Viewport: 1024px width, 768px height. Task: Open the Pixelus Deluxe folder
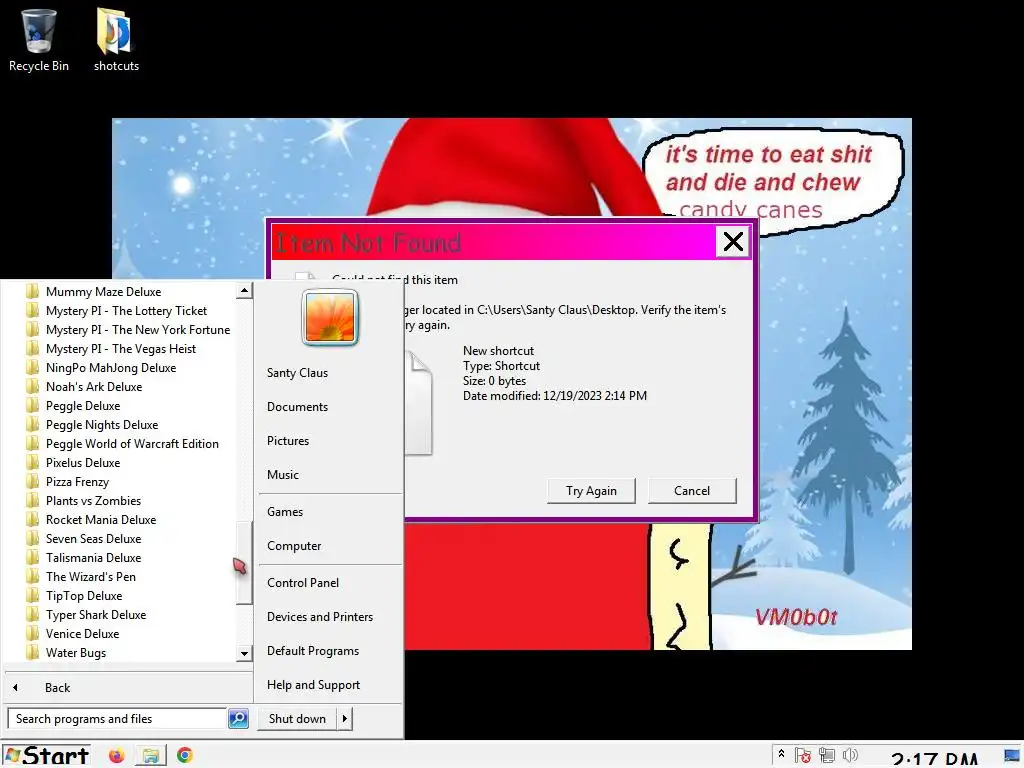73,462
